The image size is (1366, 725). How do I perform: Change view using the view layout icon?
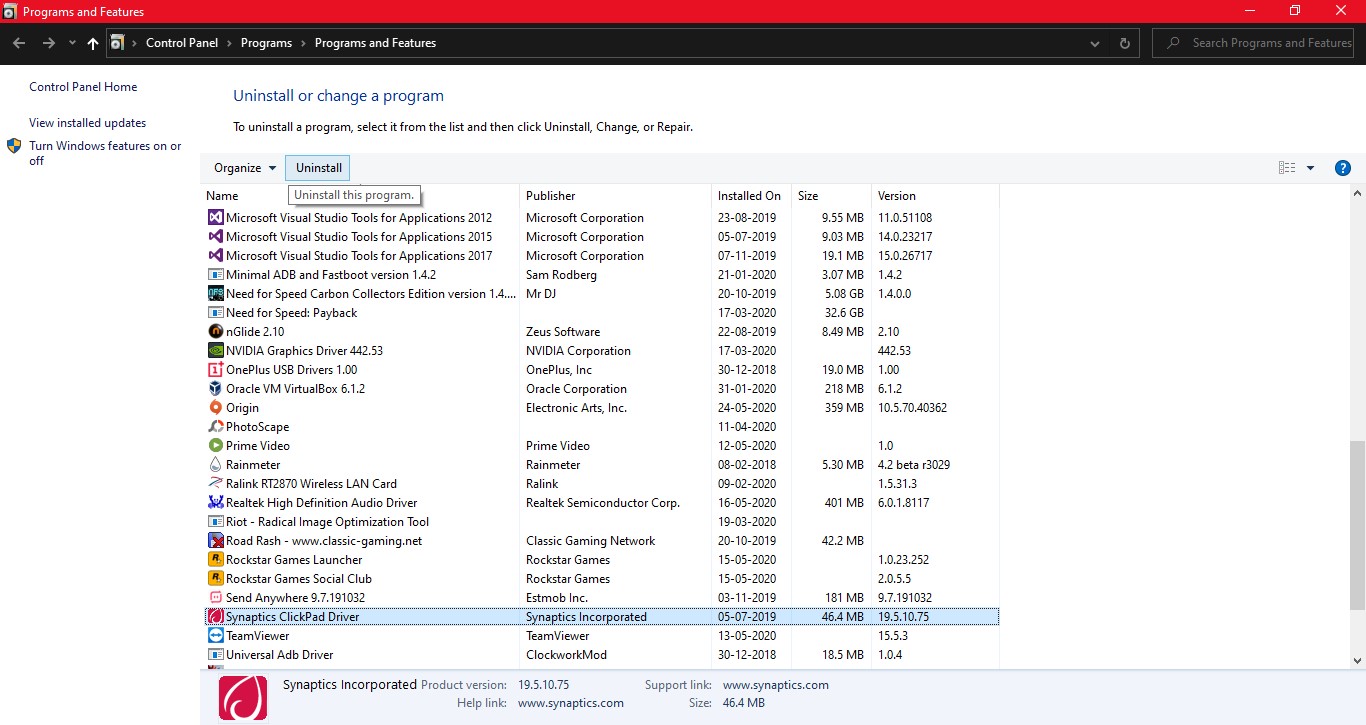(1287, 168)
